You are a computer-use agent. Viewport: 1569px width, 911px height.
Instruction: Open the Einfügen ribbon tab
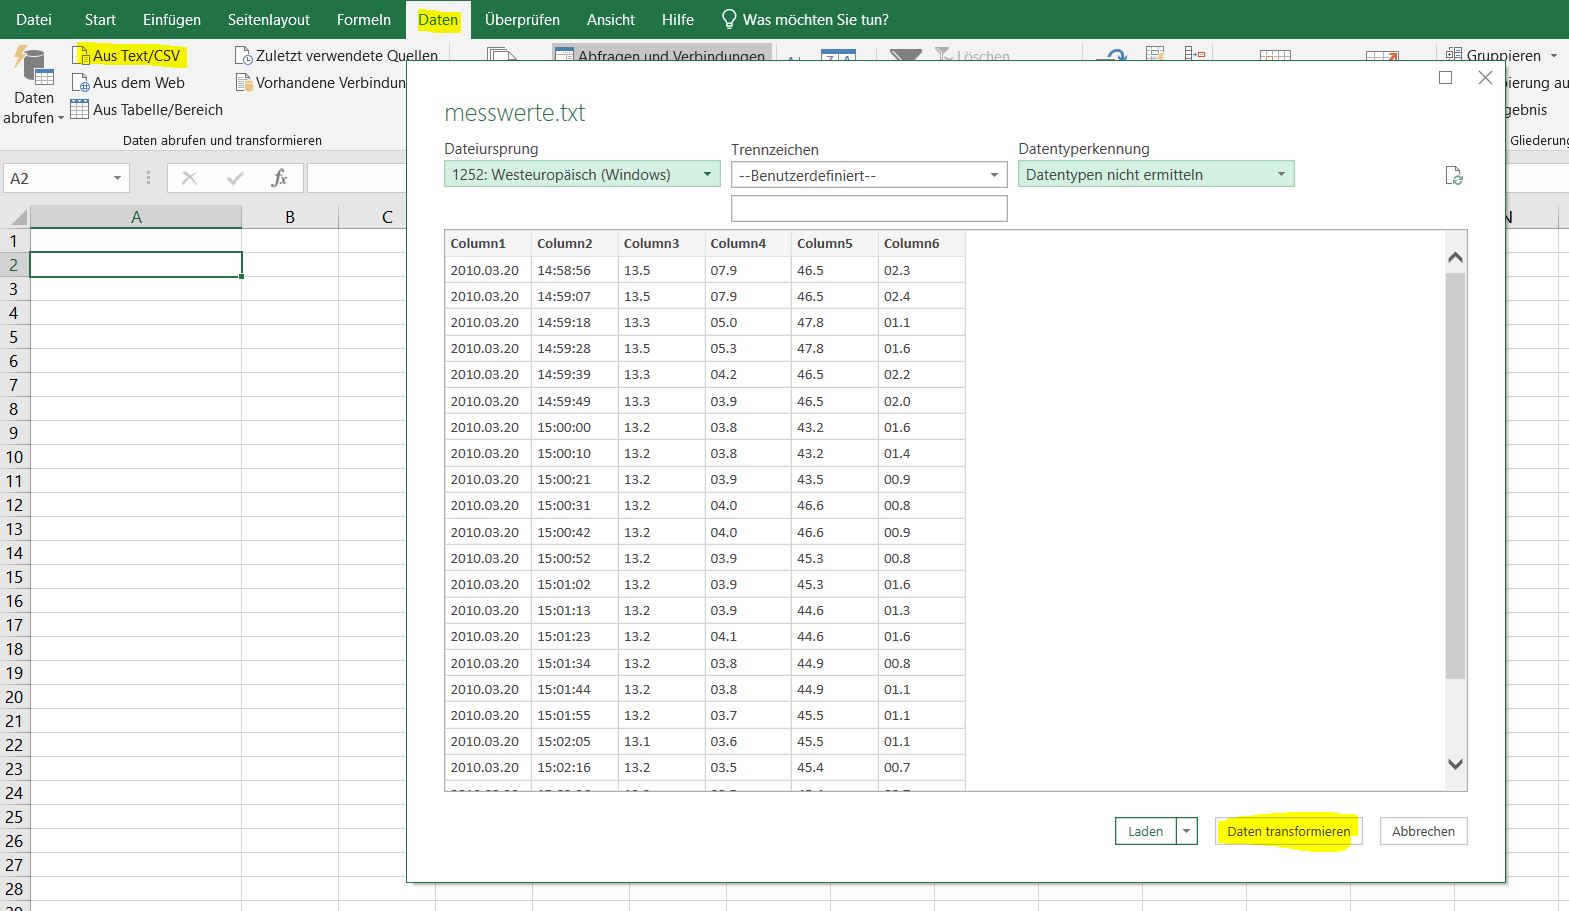coord(171,19)
